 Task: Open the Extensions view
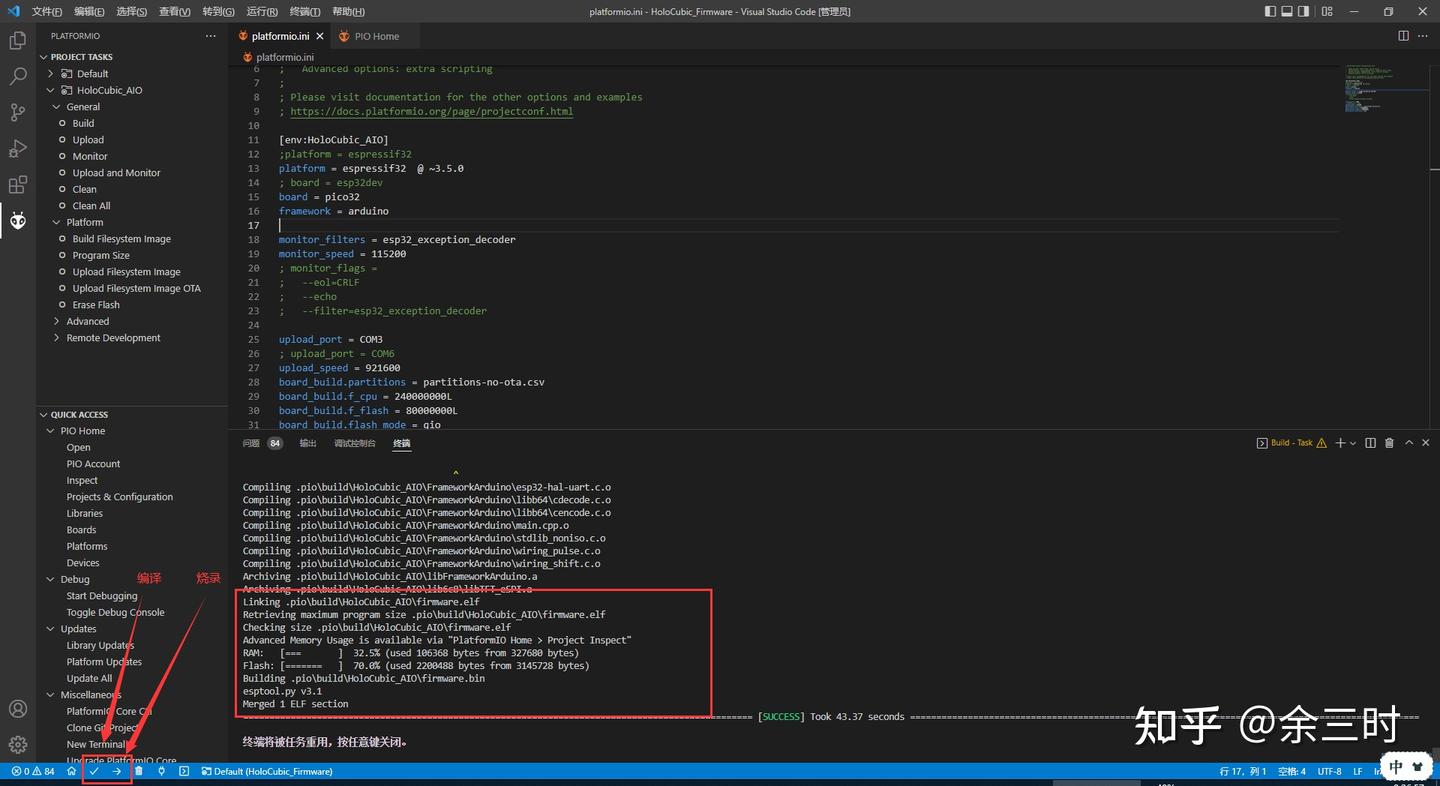17,185
